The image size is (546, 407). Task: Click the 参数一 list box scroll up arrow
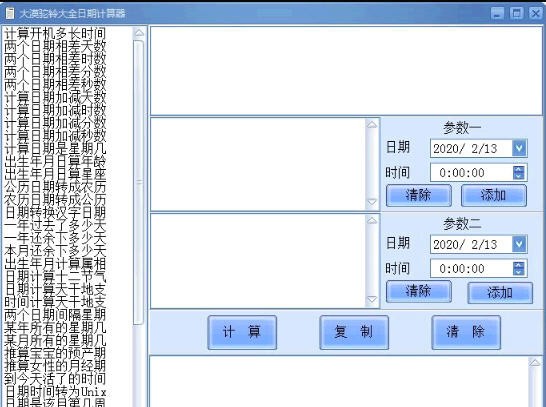(372, 124)
